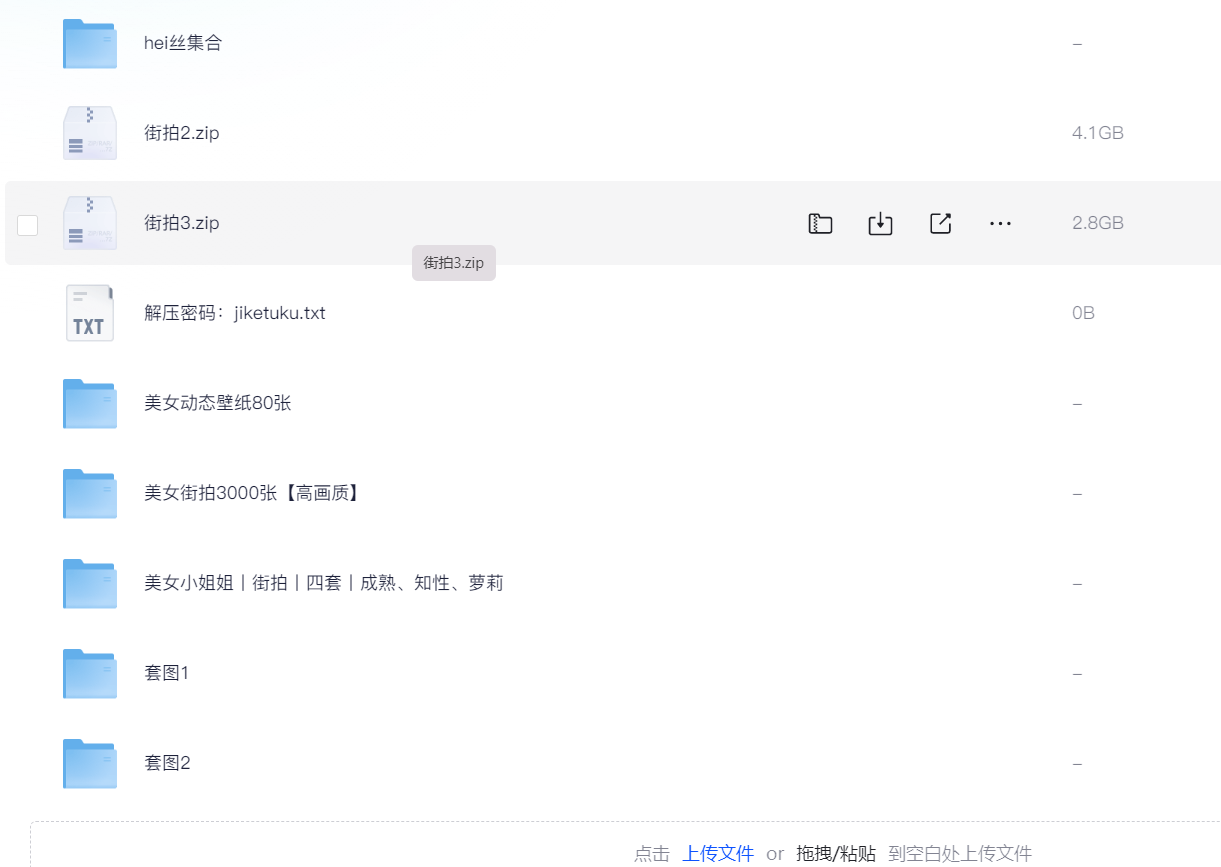Open the three-dot more menu for 街拍3.zip
1221x867 pixels.
click(1000, 224)
